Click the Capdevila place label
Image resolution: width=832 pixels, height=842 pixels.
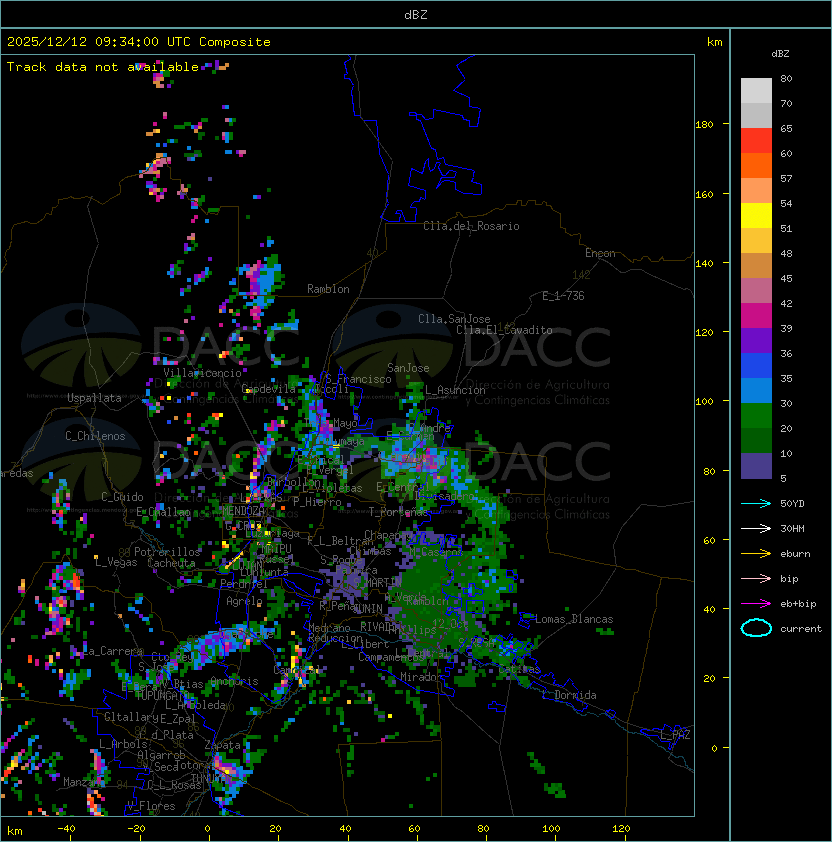tap(268, 389)
